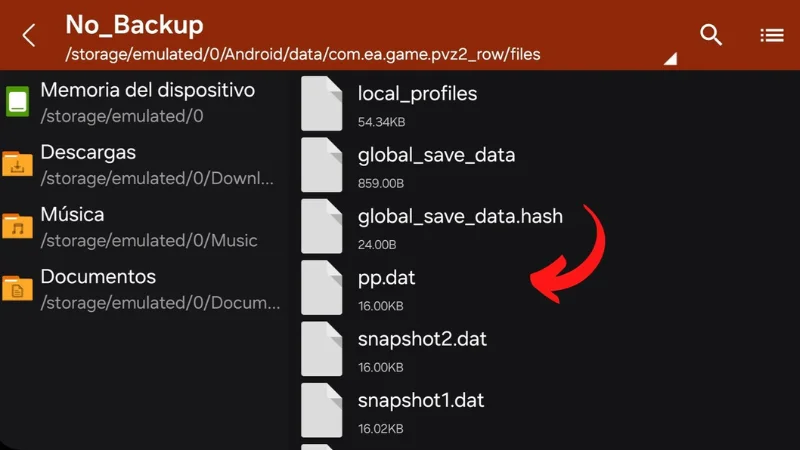Click the Documentos folder icon
This screenshot has width=800, height=450.
[x=17, y=288]
